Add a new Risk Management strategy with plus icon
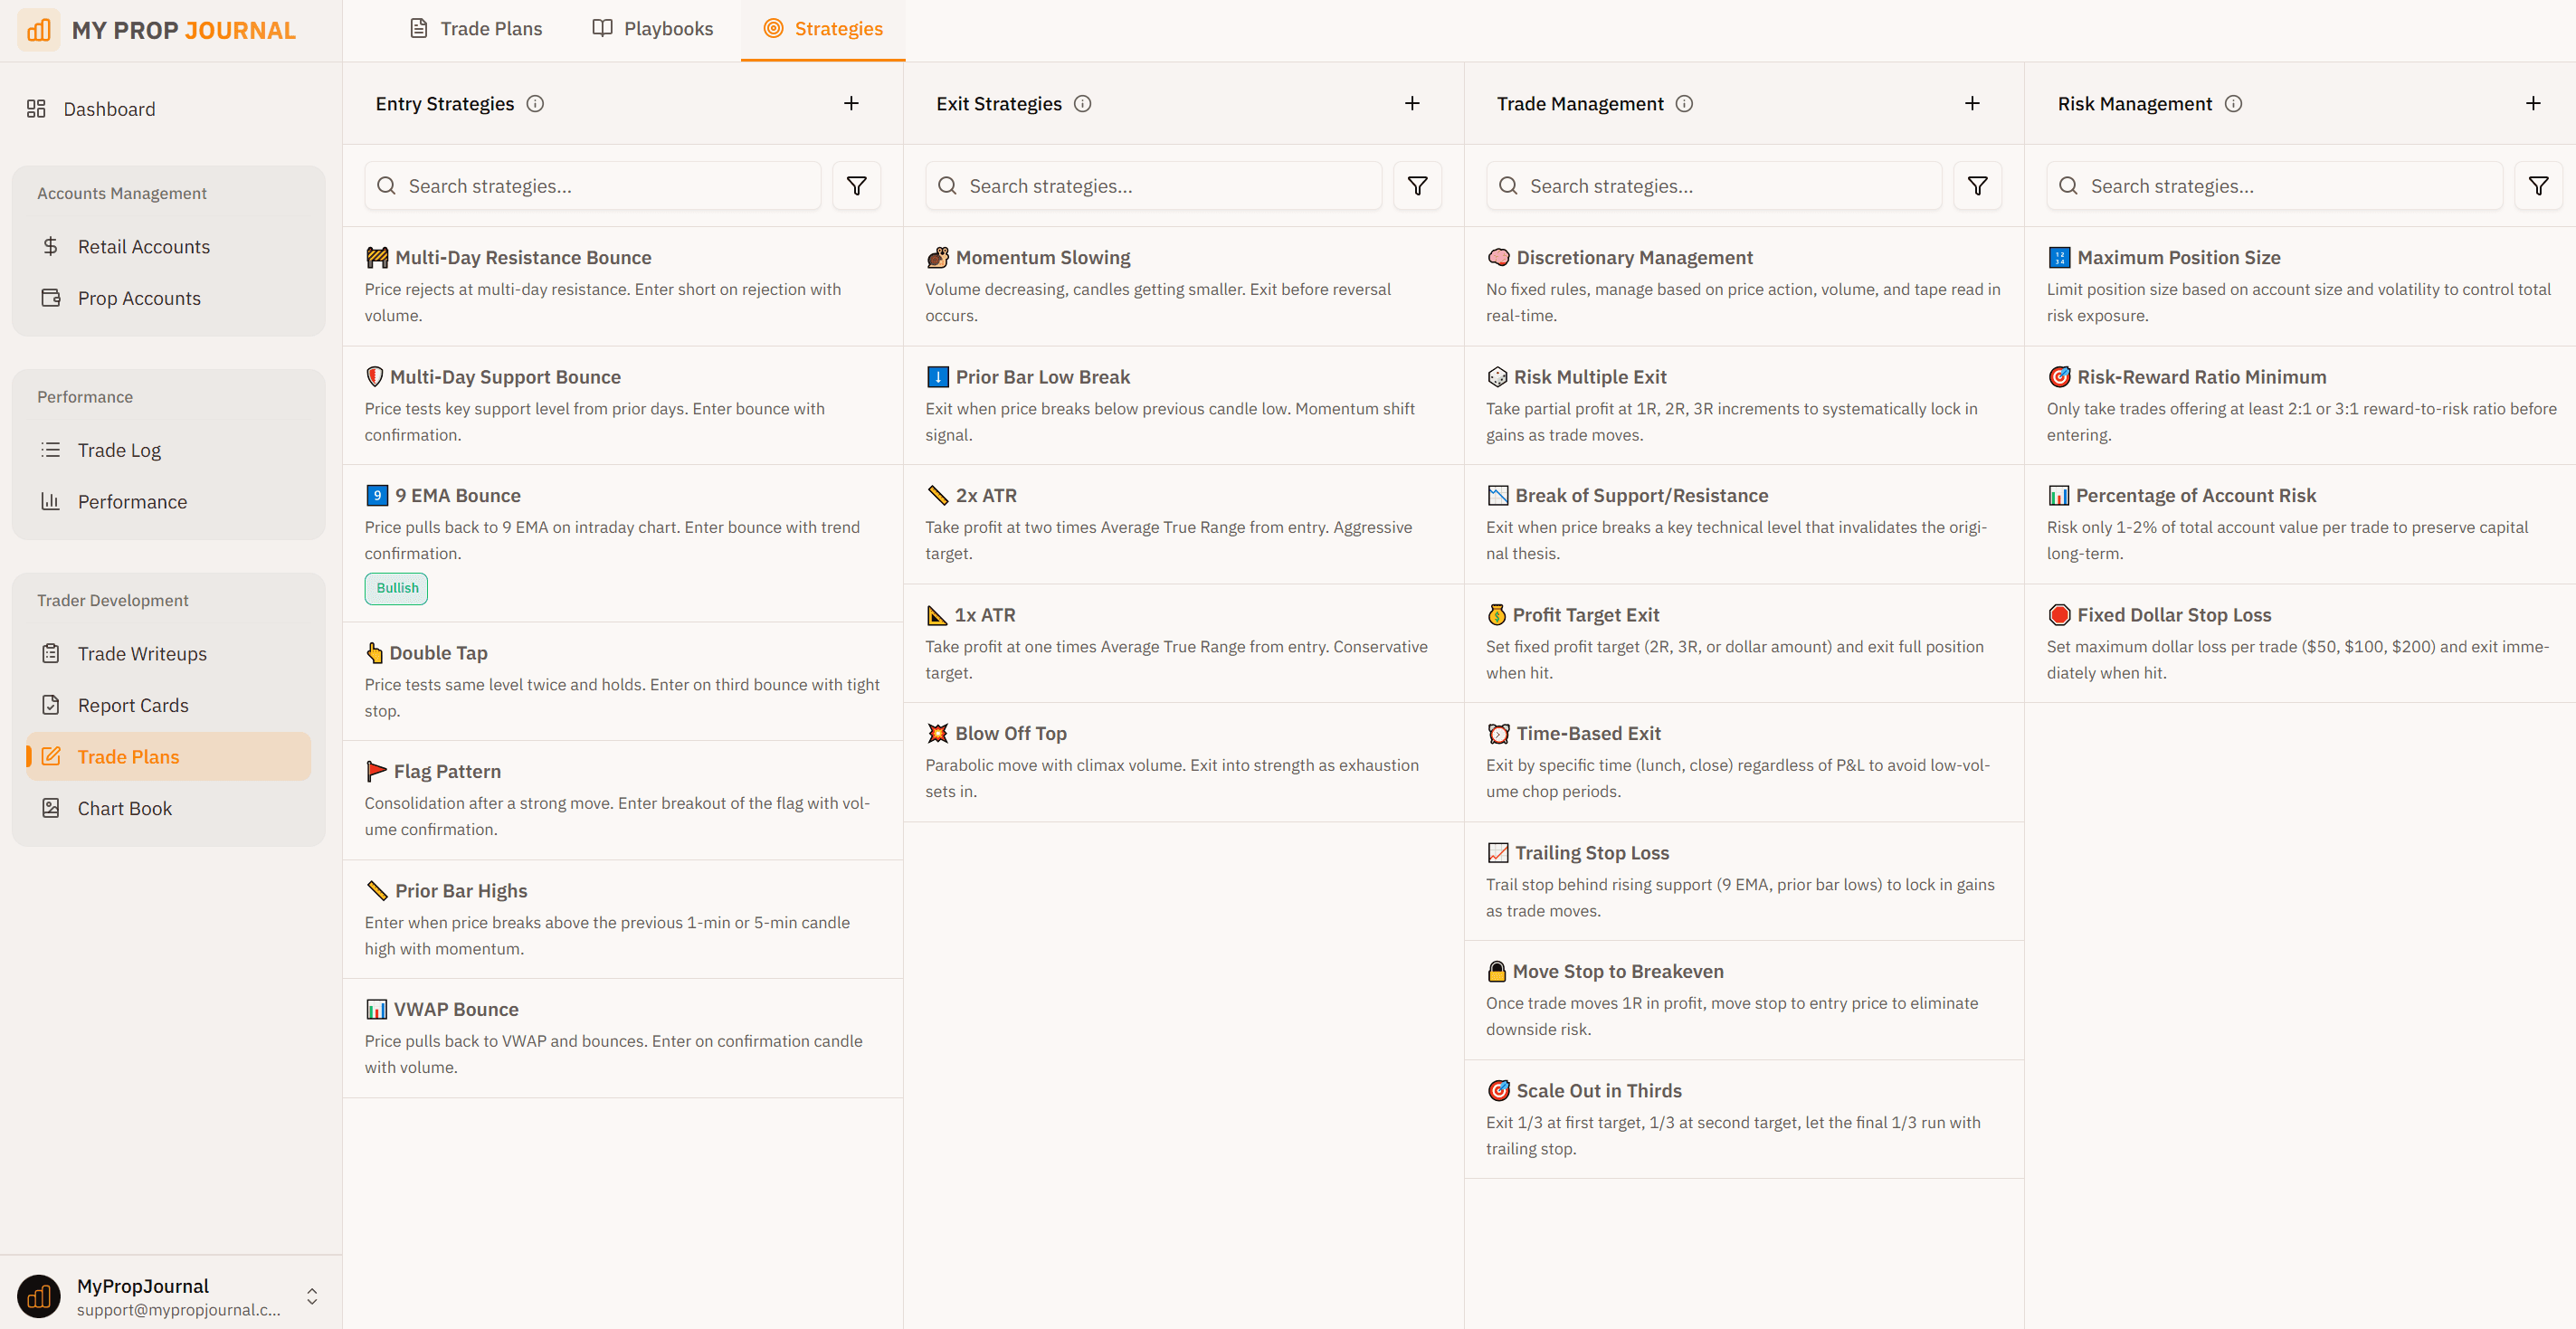Screen dimensions: 2576x1329 point(2533,103)
